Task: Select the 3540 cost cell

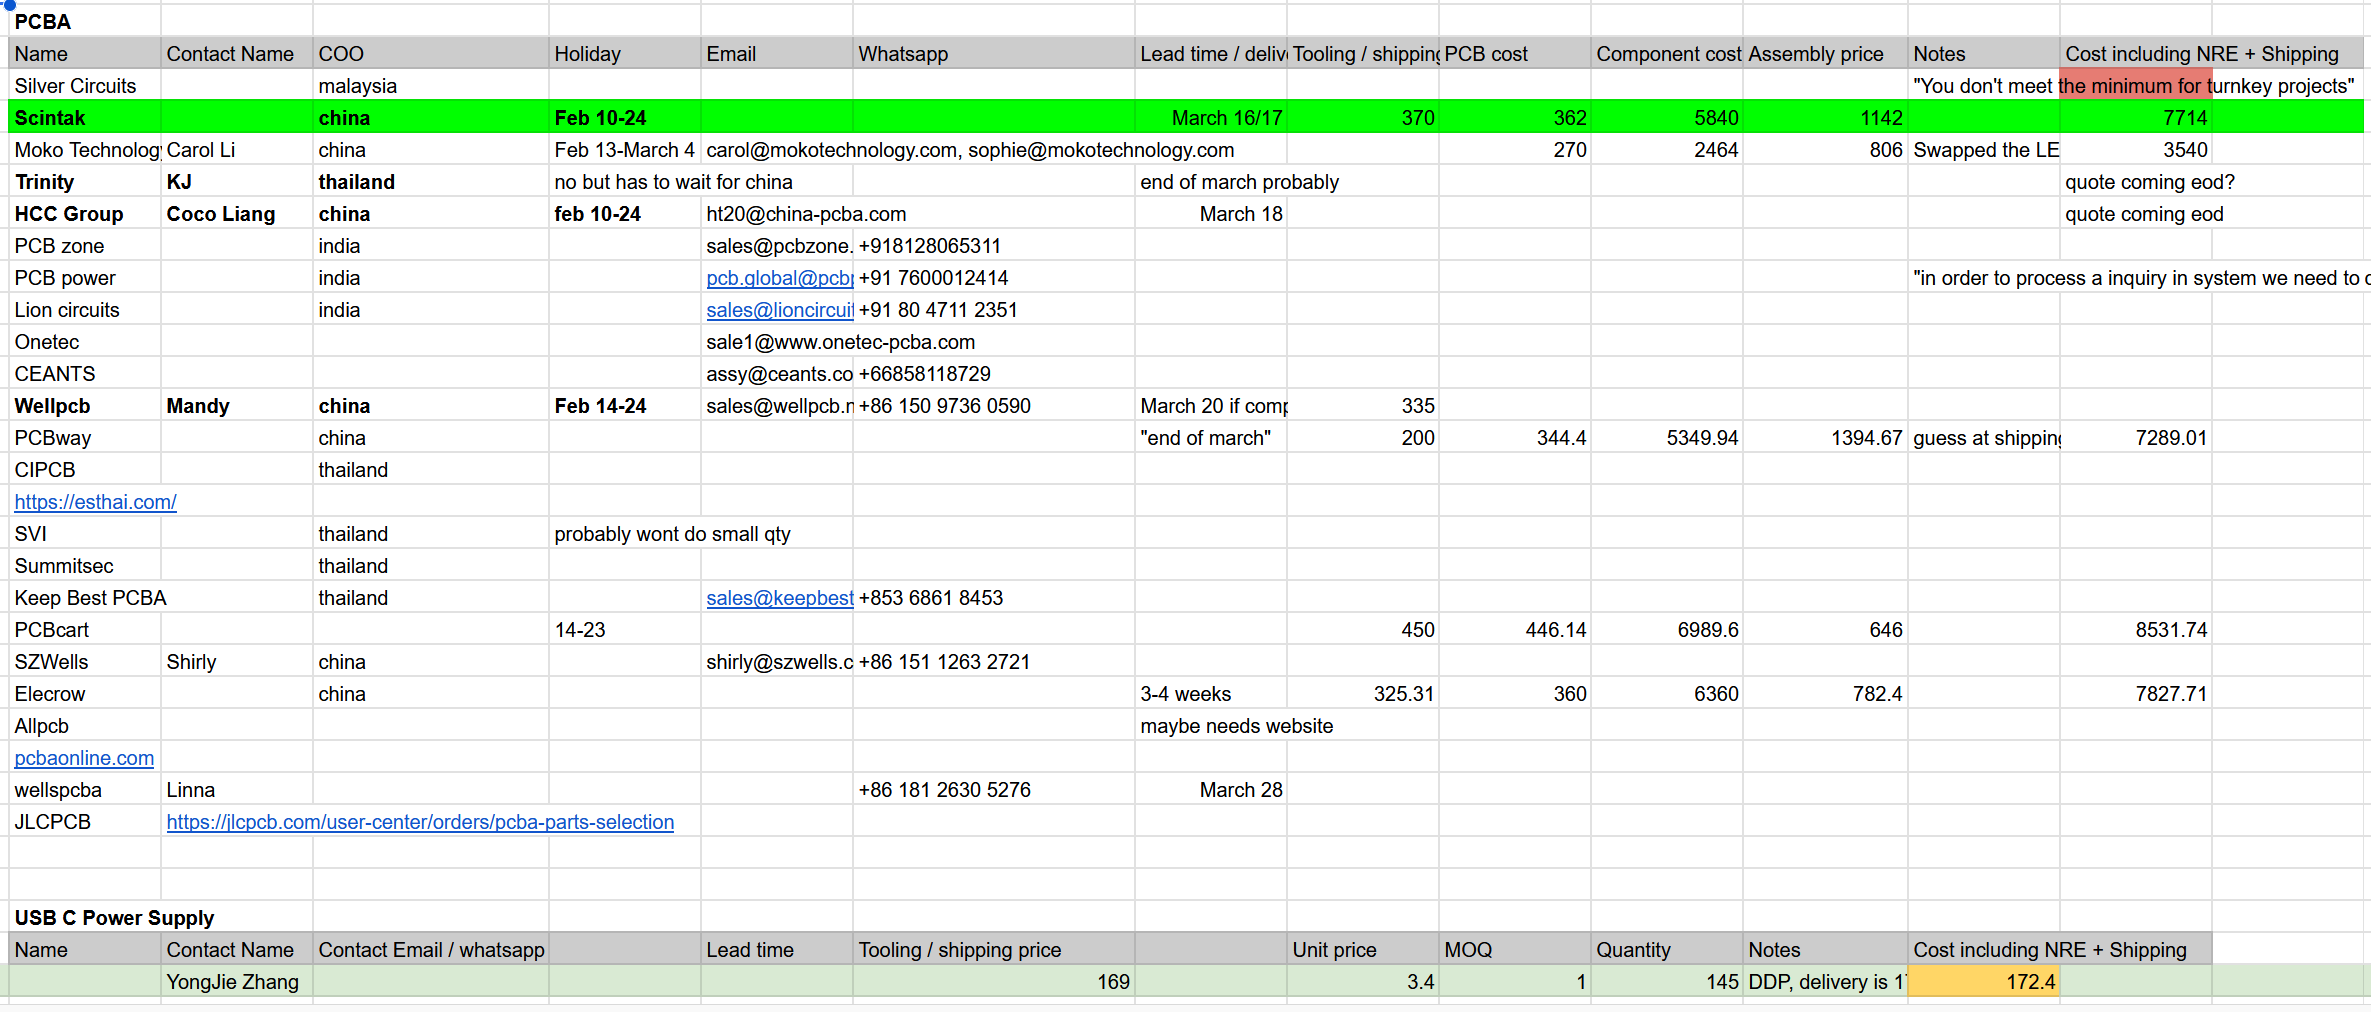Action: 2136,150
